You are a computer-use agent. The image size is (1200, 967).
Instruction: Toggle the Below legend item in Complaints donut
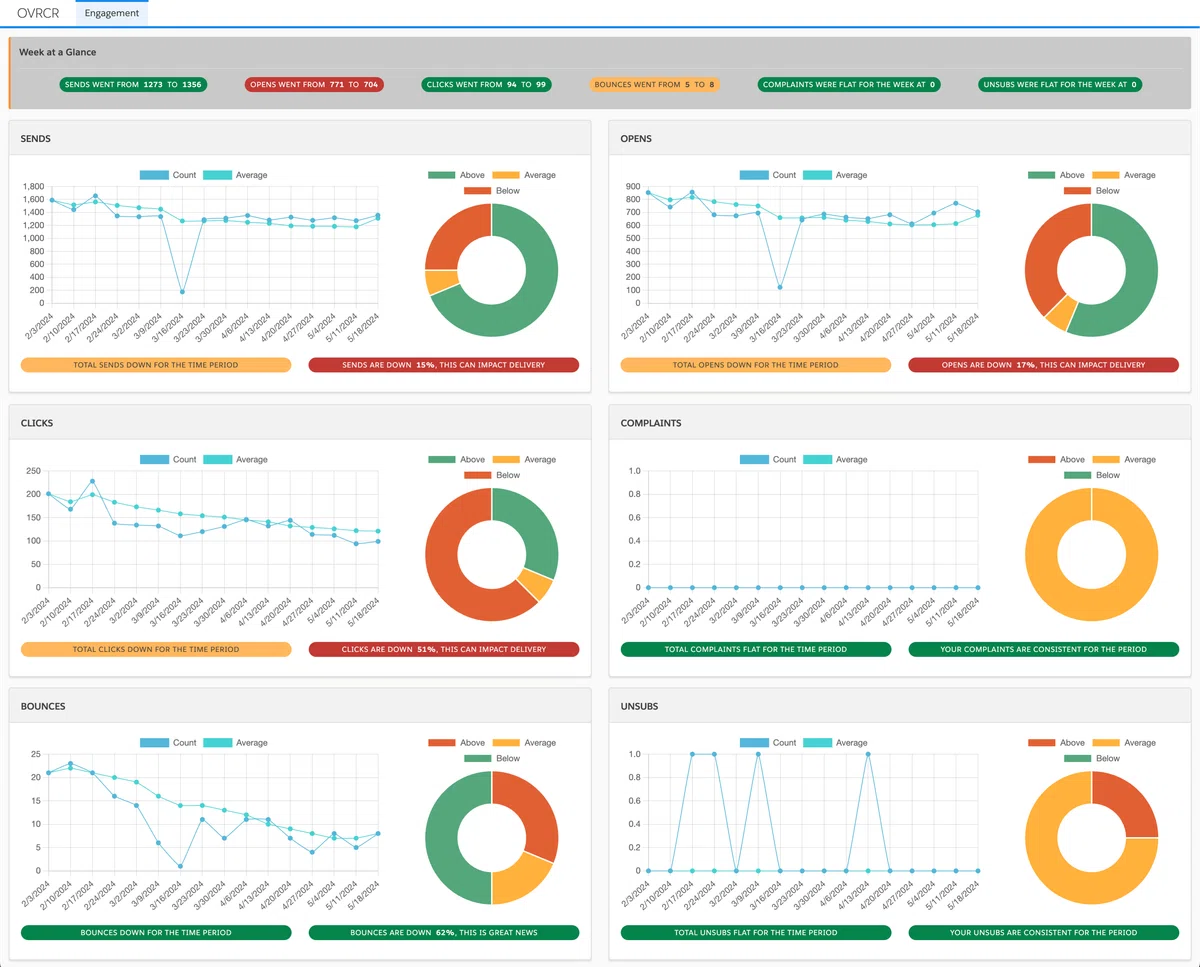pyautogui.click(x=1092, y=476)
